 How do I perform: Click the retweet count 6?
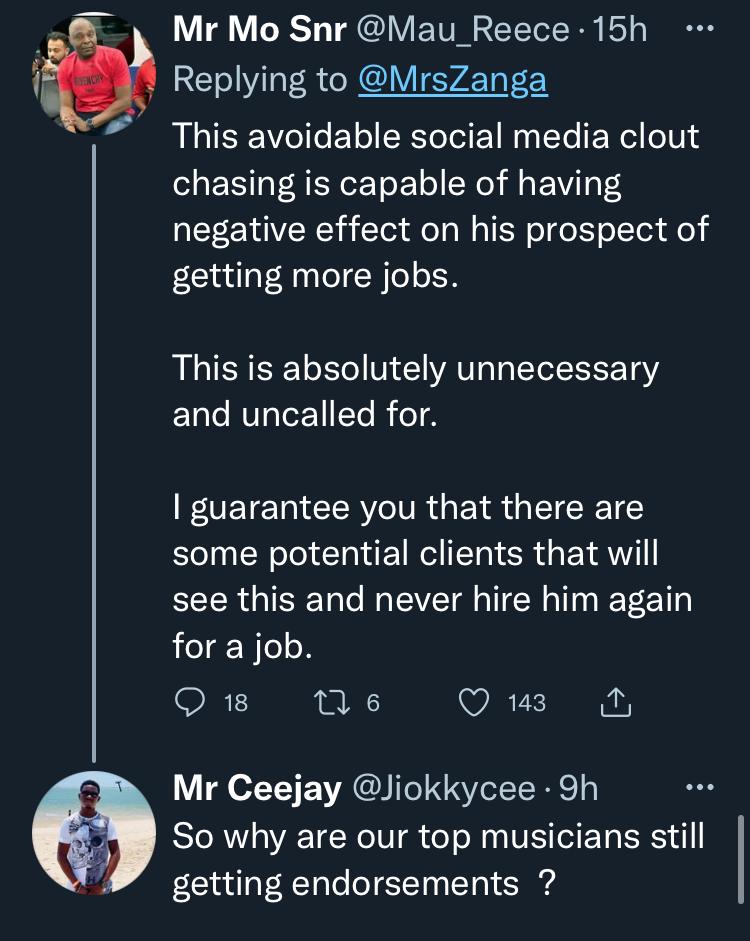coord(373,704)
